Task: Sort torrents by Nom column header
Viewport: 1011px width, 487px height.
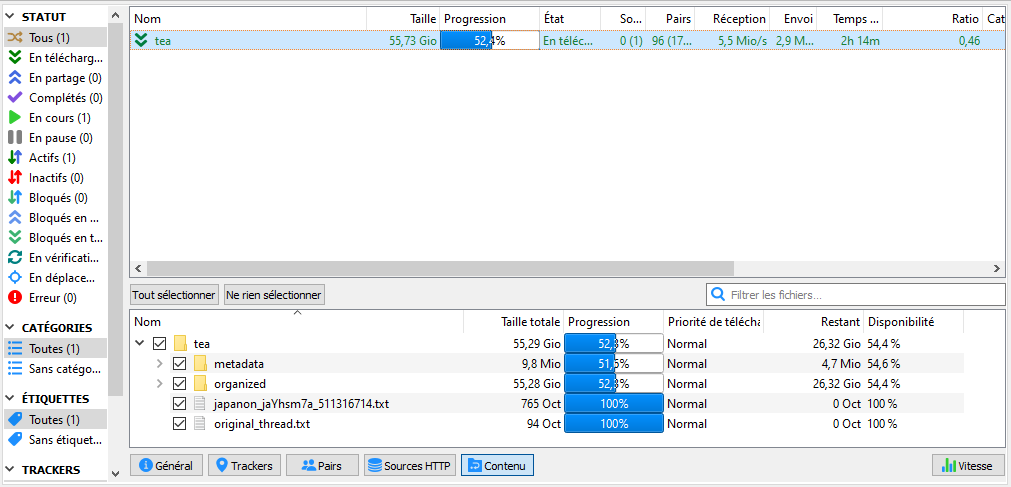Action: [x=248, y=19]
